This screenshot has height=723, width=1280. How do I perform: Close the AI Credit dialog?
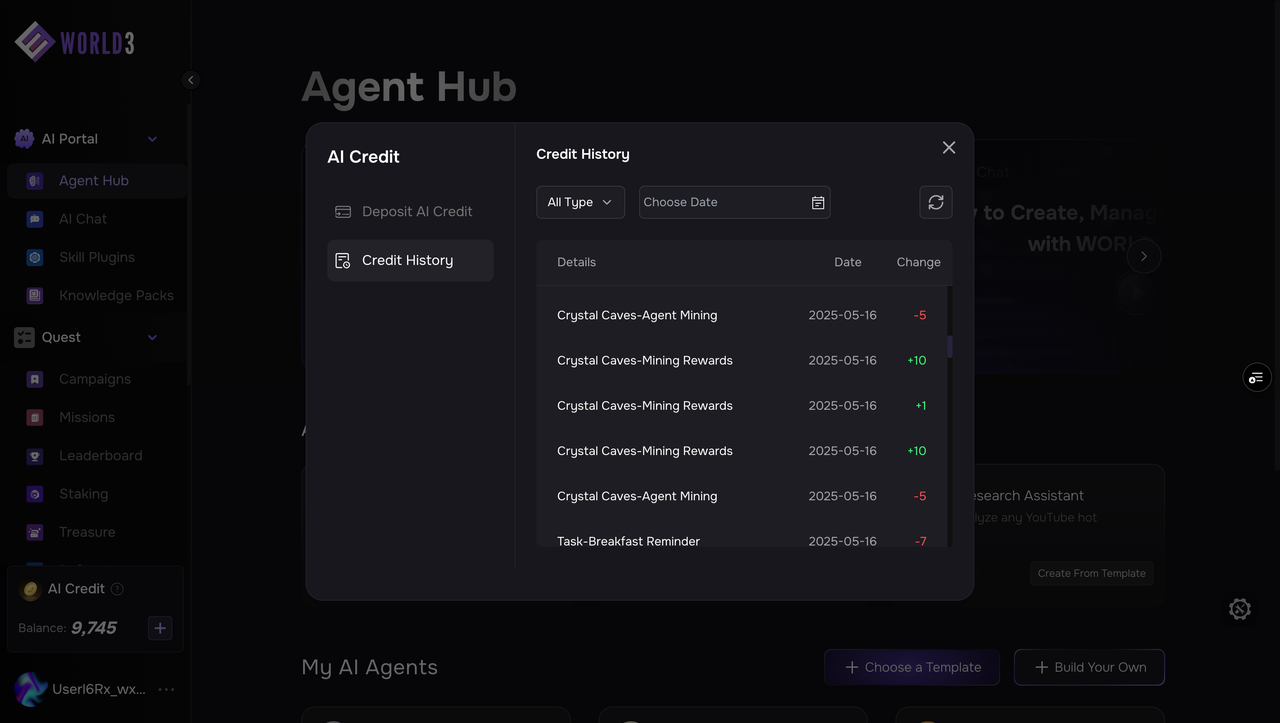point(949,148)
